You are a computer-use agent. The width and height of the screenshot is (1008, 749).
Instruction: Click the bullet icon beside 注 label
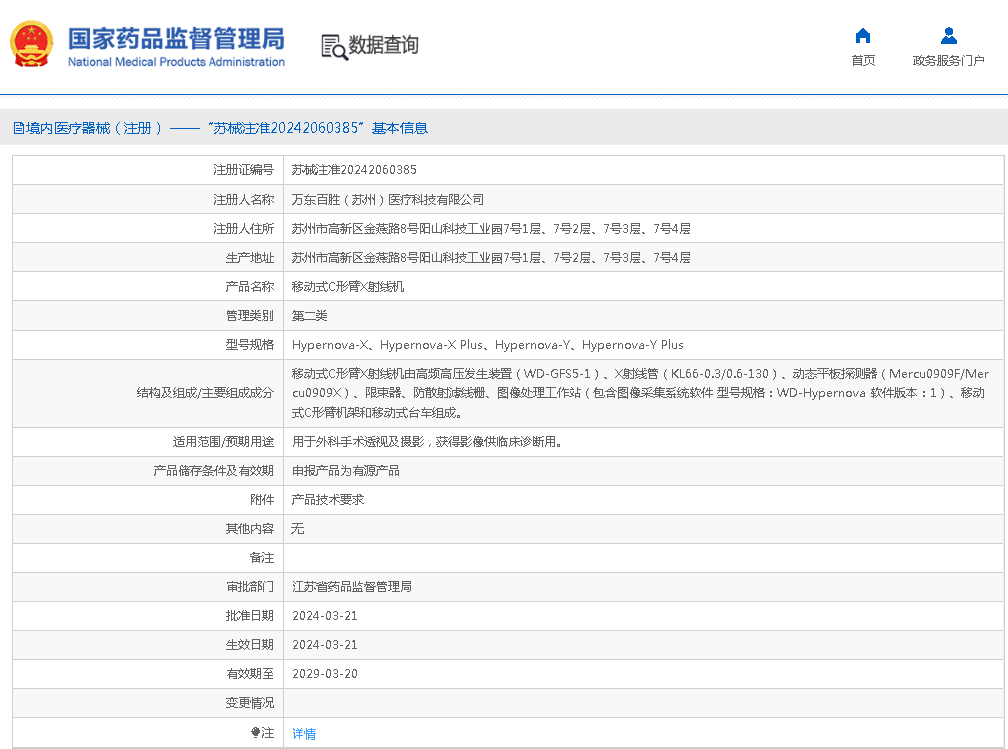point(255,733)
